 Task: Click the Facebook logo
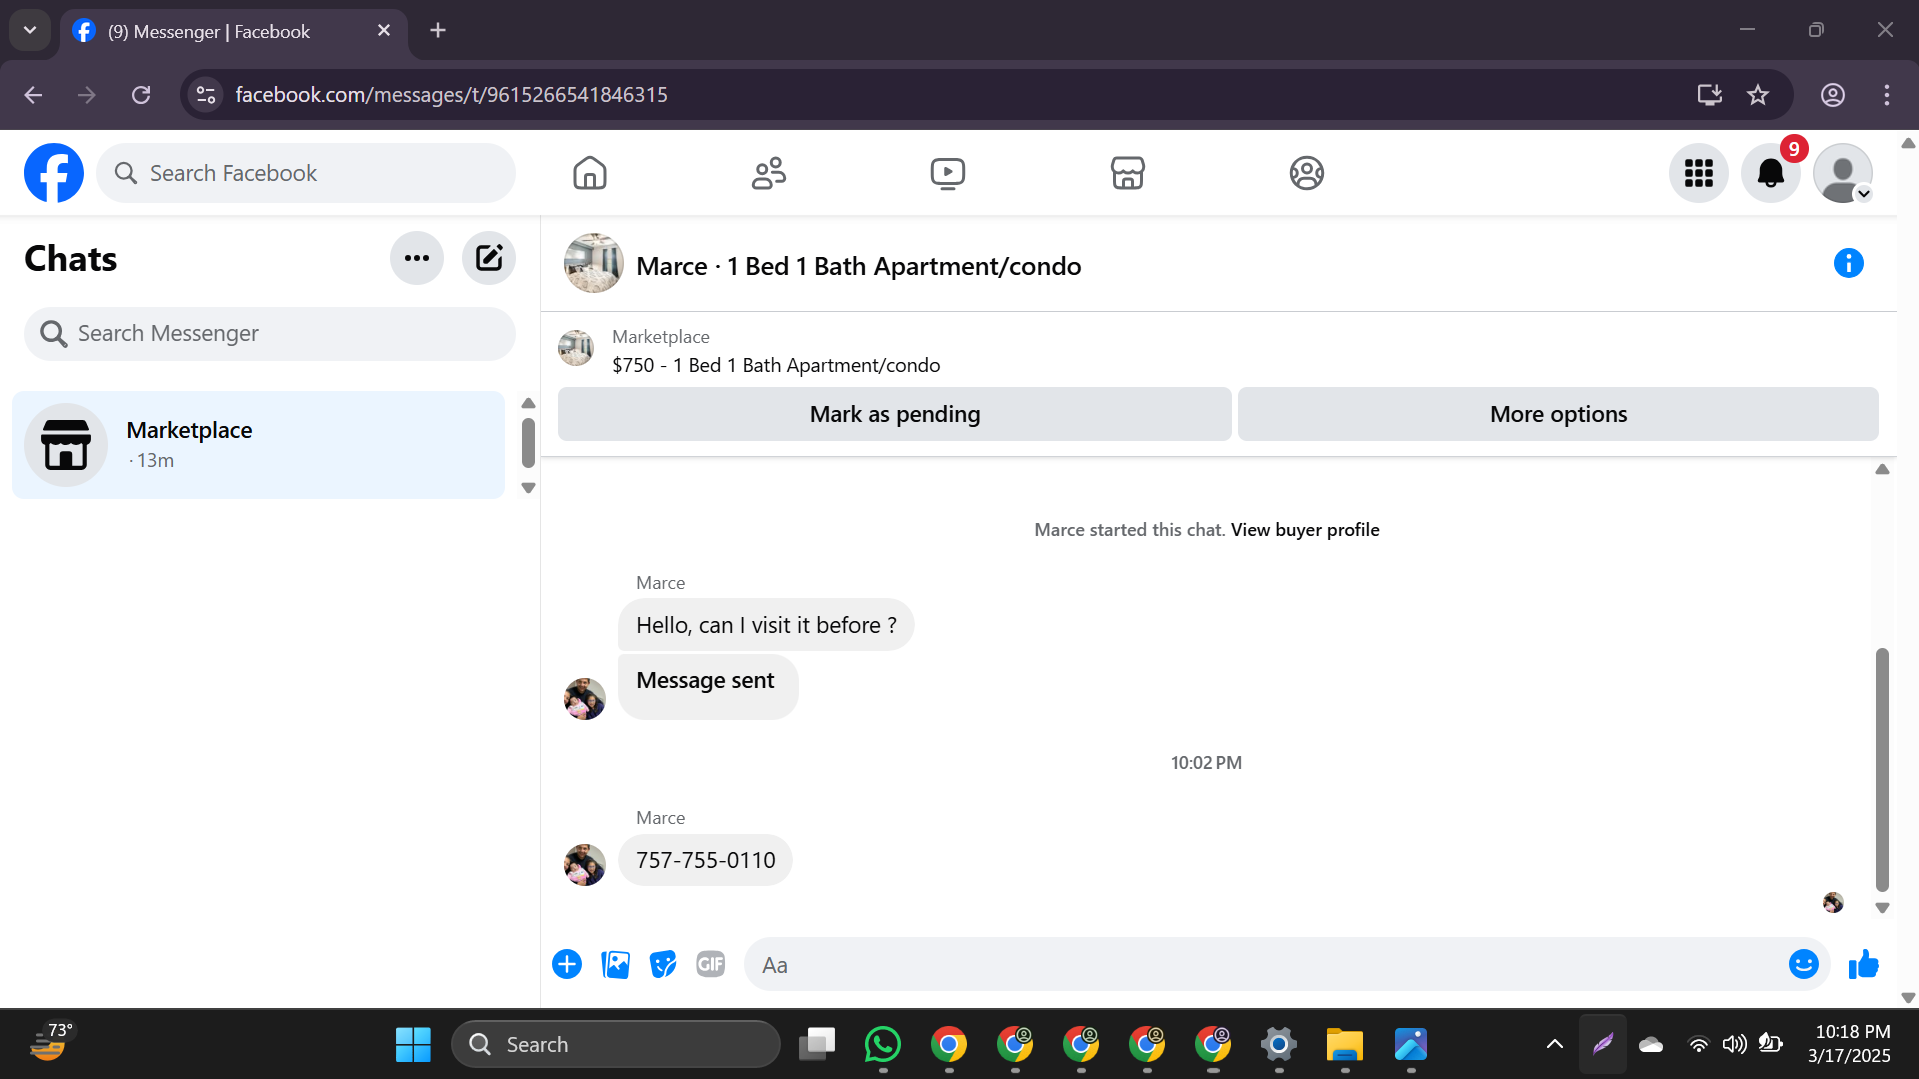coord(54,173)
